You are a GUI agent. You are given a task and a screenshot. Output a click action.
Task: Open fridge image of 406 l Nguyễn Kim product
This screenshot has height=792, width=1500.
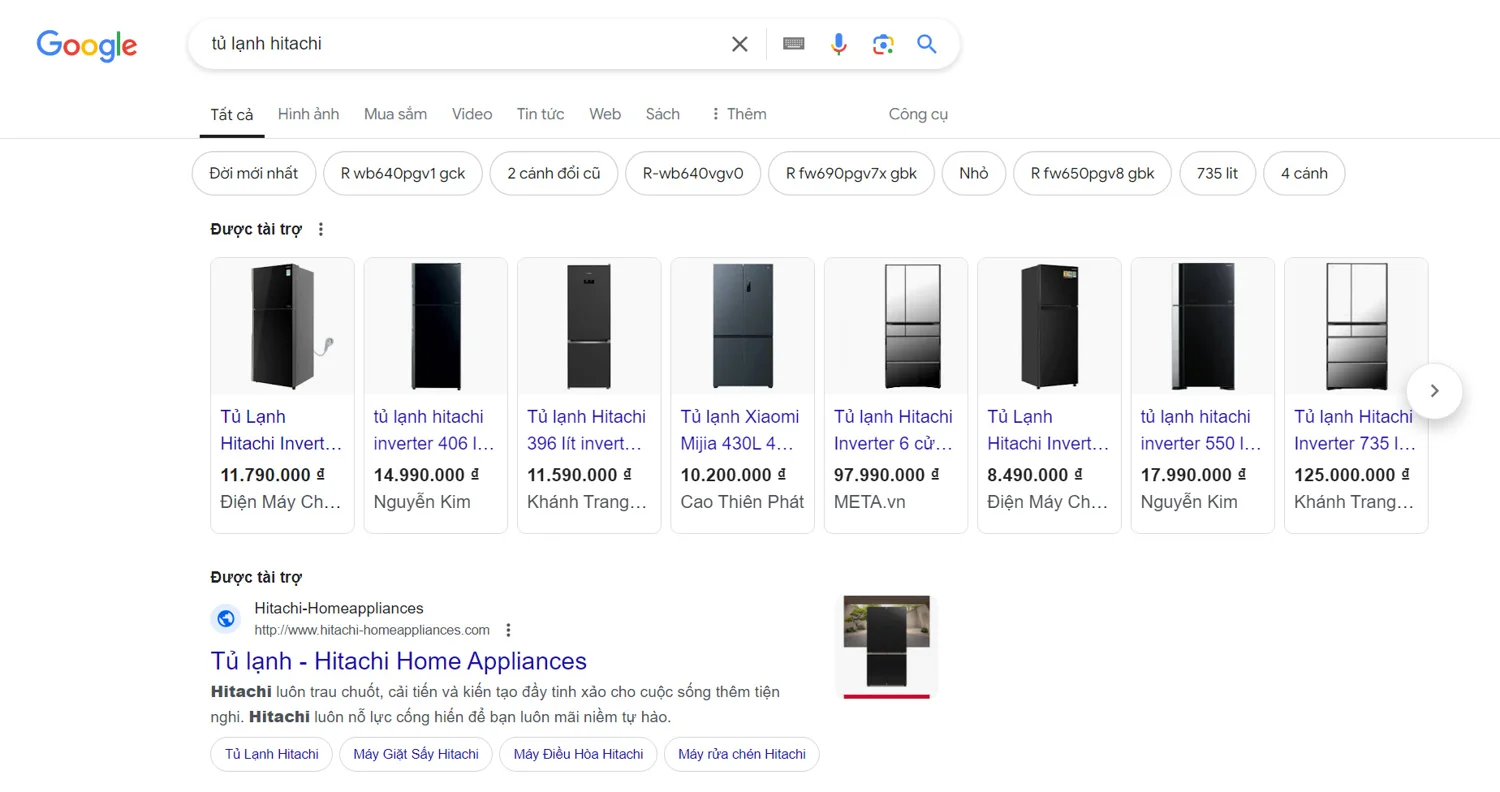coord(436,326)
